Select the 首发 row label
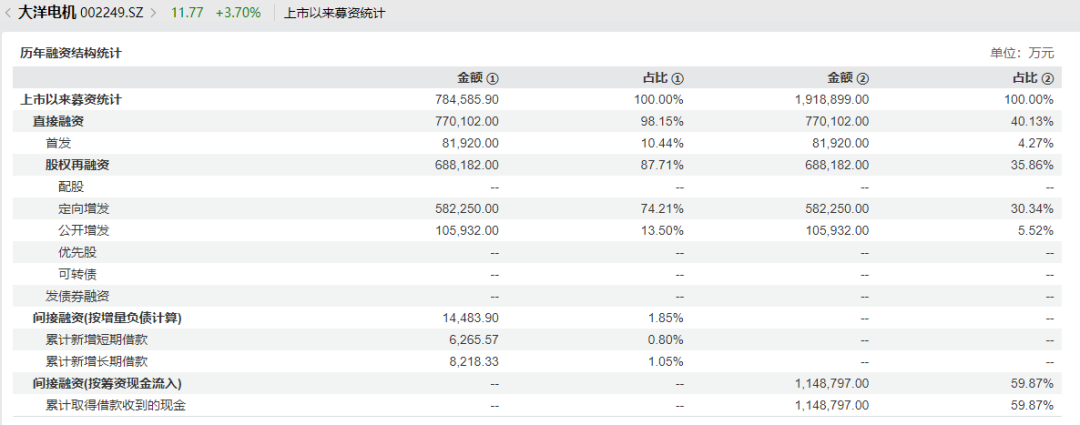This screenshot has height=425, width=1080. [58, 143]
